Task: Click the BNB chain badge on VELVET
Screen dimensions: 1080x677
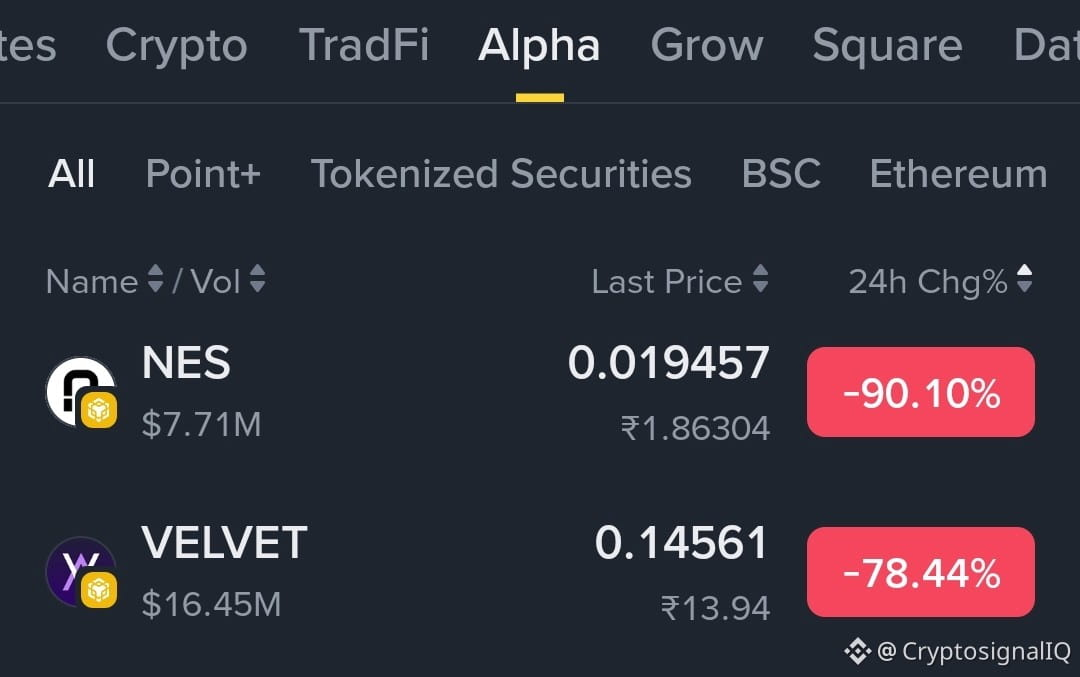Action: point(99,590)
